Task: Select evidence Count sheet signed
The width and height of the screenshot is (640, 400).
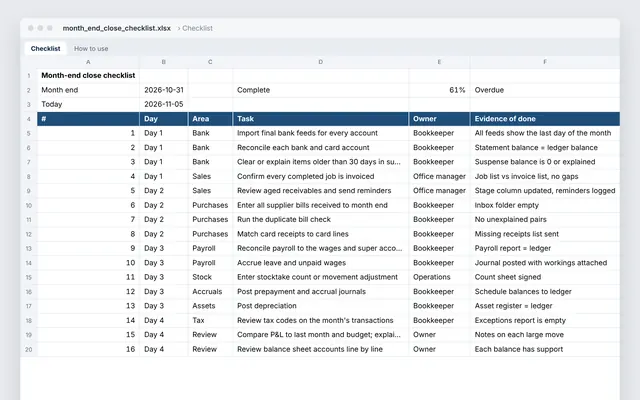Action: [545, 277]
